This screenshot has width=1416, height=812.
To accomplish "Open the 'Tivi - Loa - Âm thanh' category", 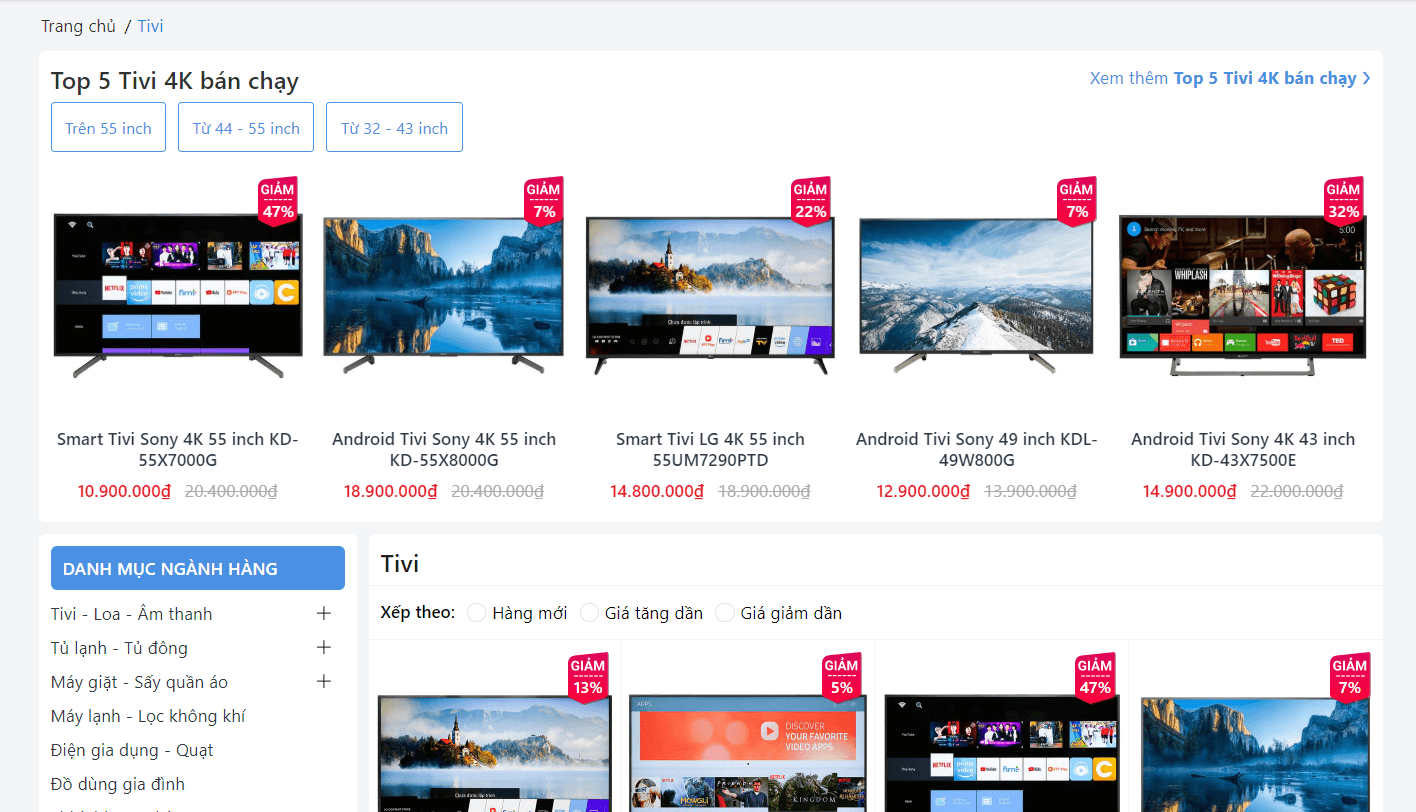I will 132,614.
